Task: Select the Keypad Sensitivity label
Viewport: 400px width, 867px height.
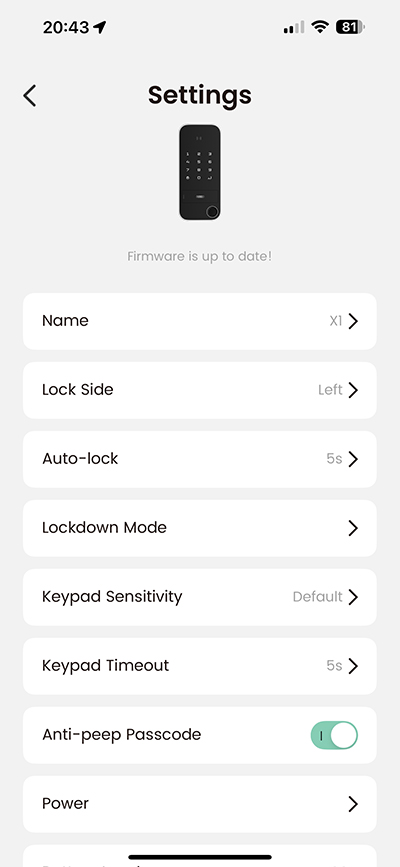Action: click(x=112, y=597)
